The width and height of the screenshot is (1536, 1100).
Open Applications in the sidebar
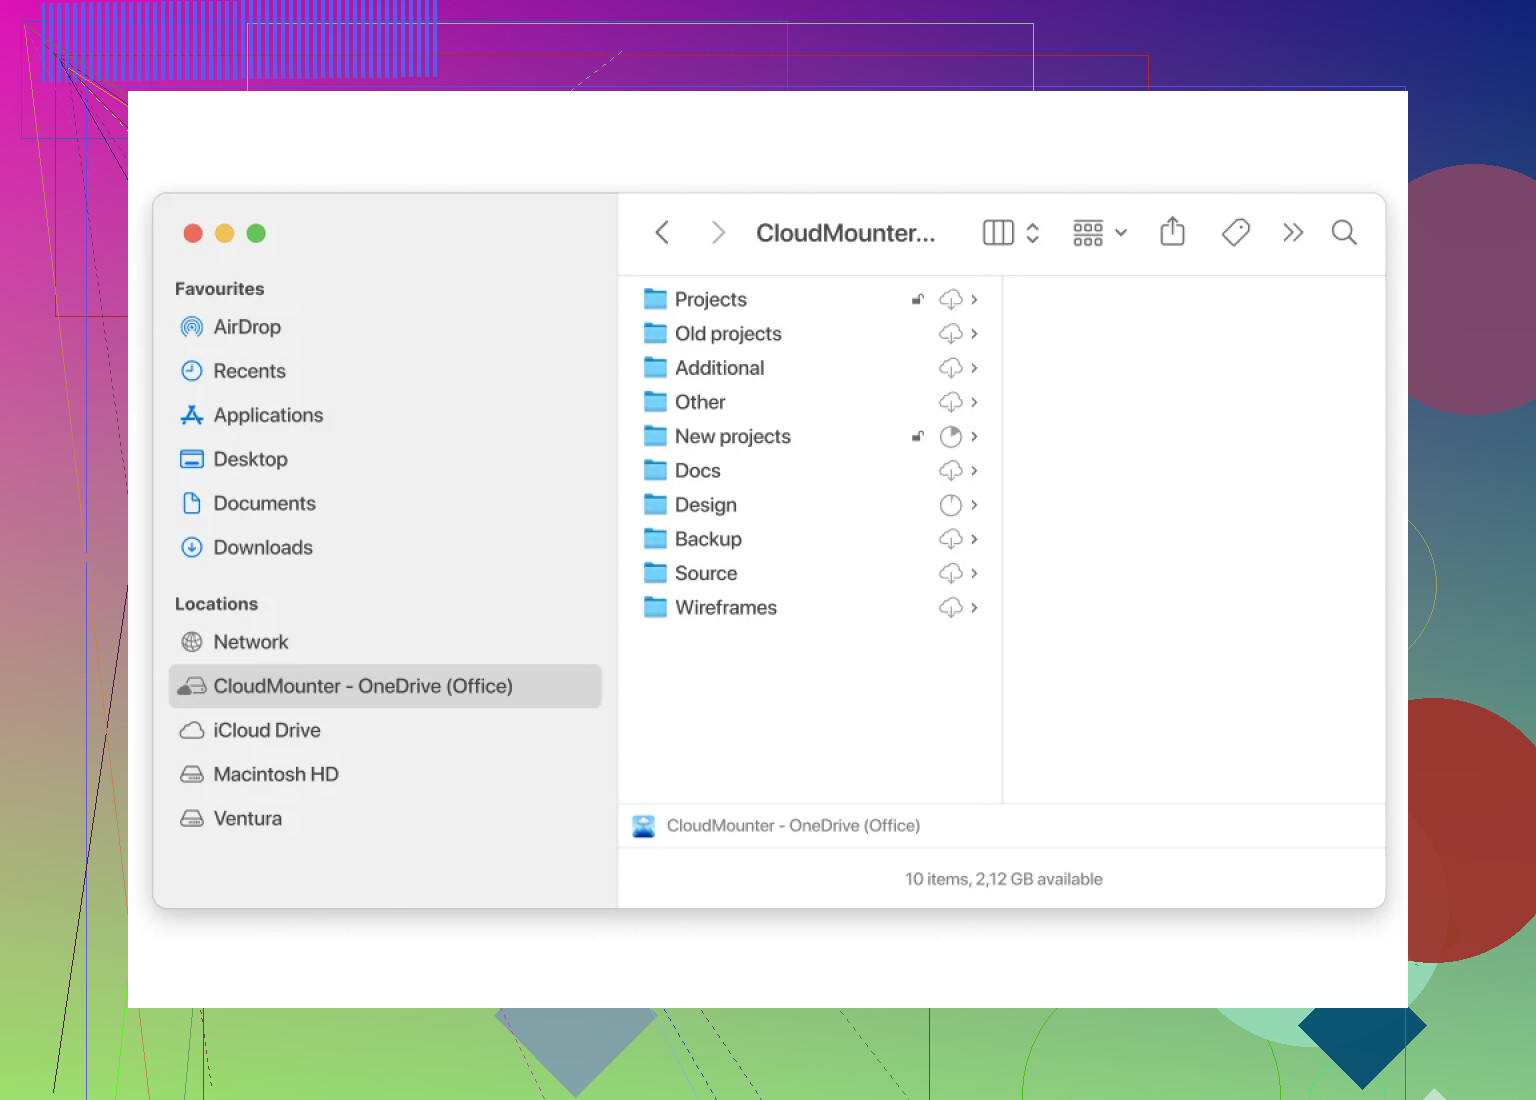(x=385, y=415)
